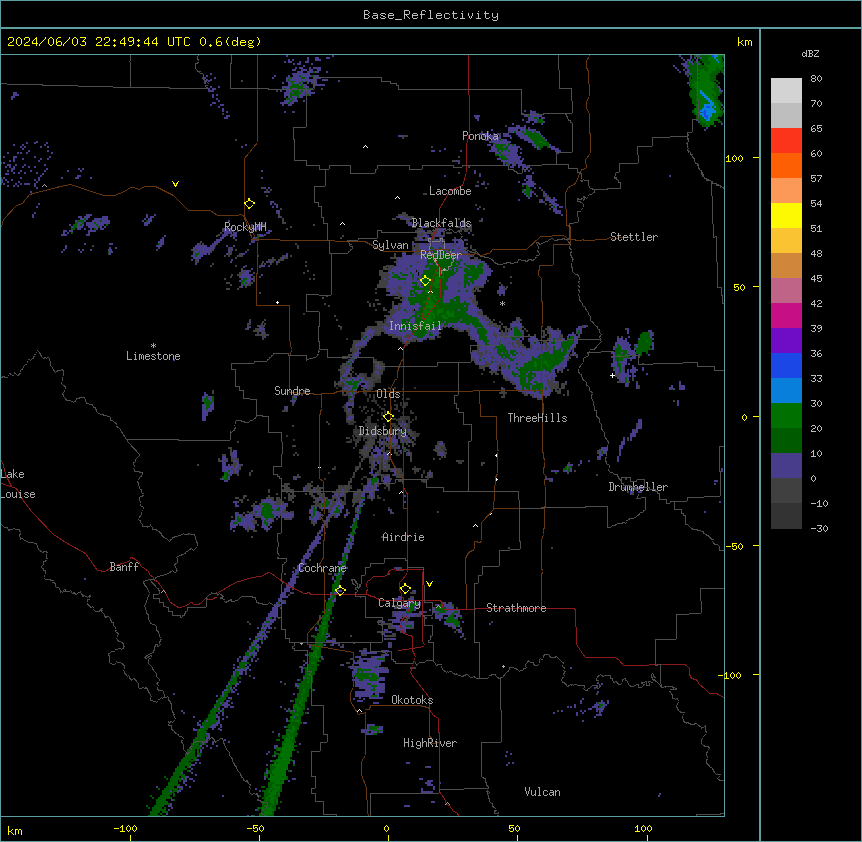Viewport: 862px width, 842px height.
Task: Click the Sylvan map label
Action: click(390, 245)
